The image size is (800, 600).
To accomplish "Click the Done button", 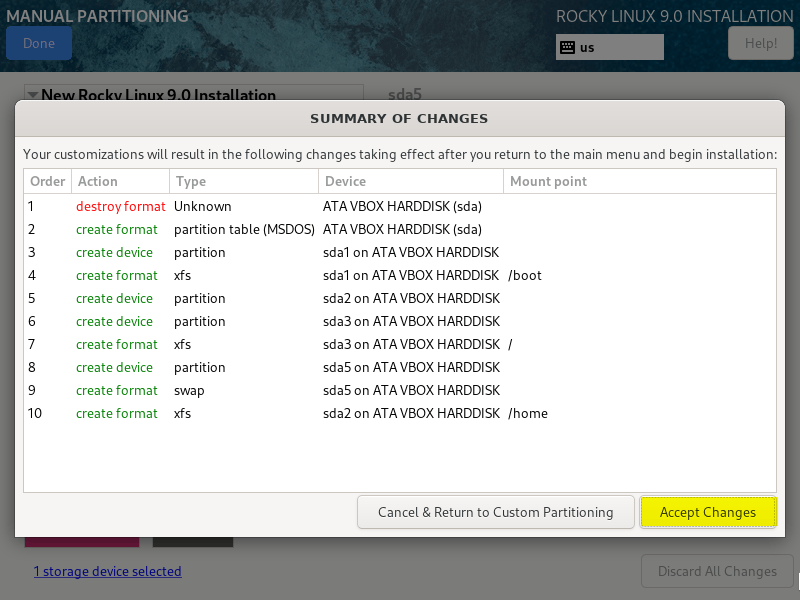I will pyautogui.click(x=39, y=43).
